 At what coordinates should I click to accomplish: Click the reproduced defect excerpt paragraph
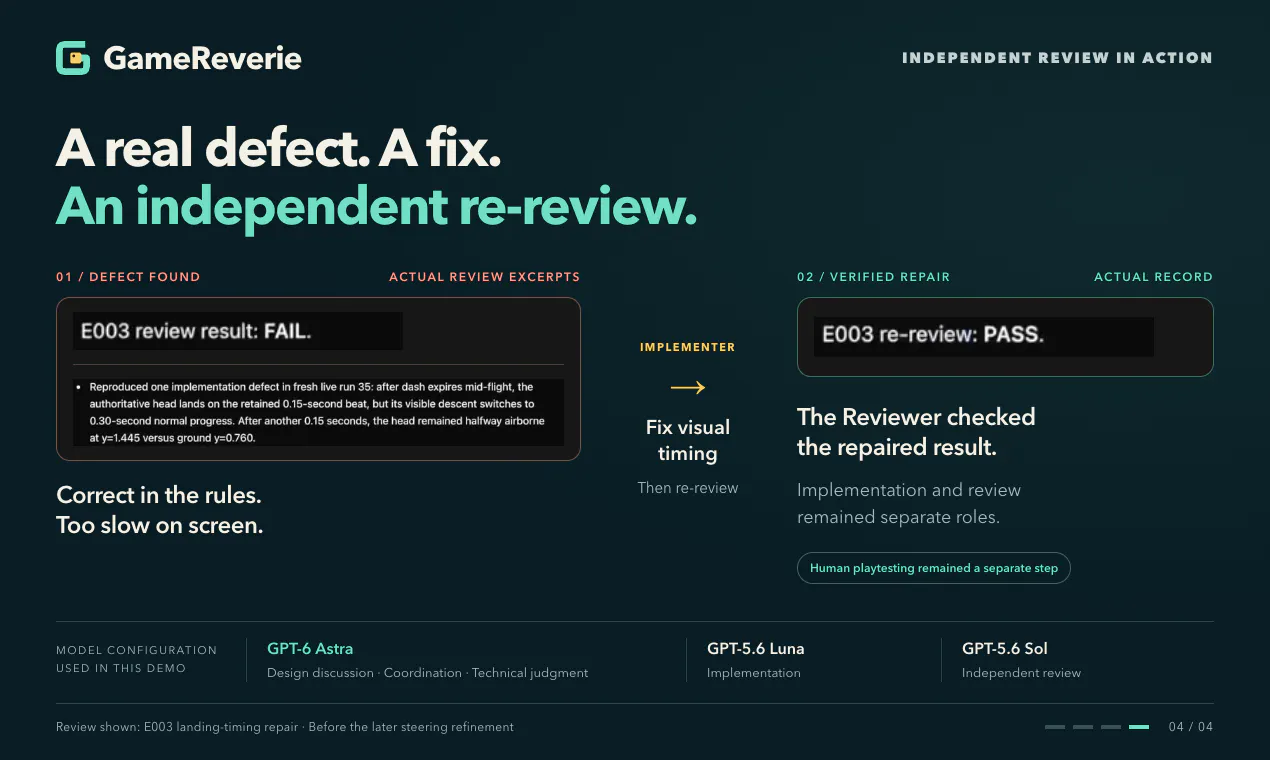318,412
